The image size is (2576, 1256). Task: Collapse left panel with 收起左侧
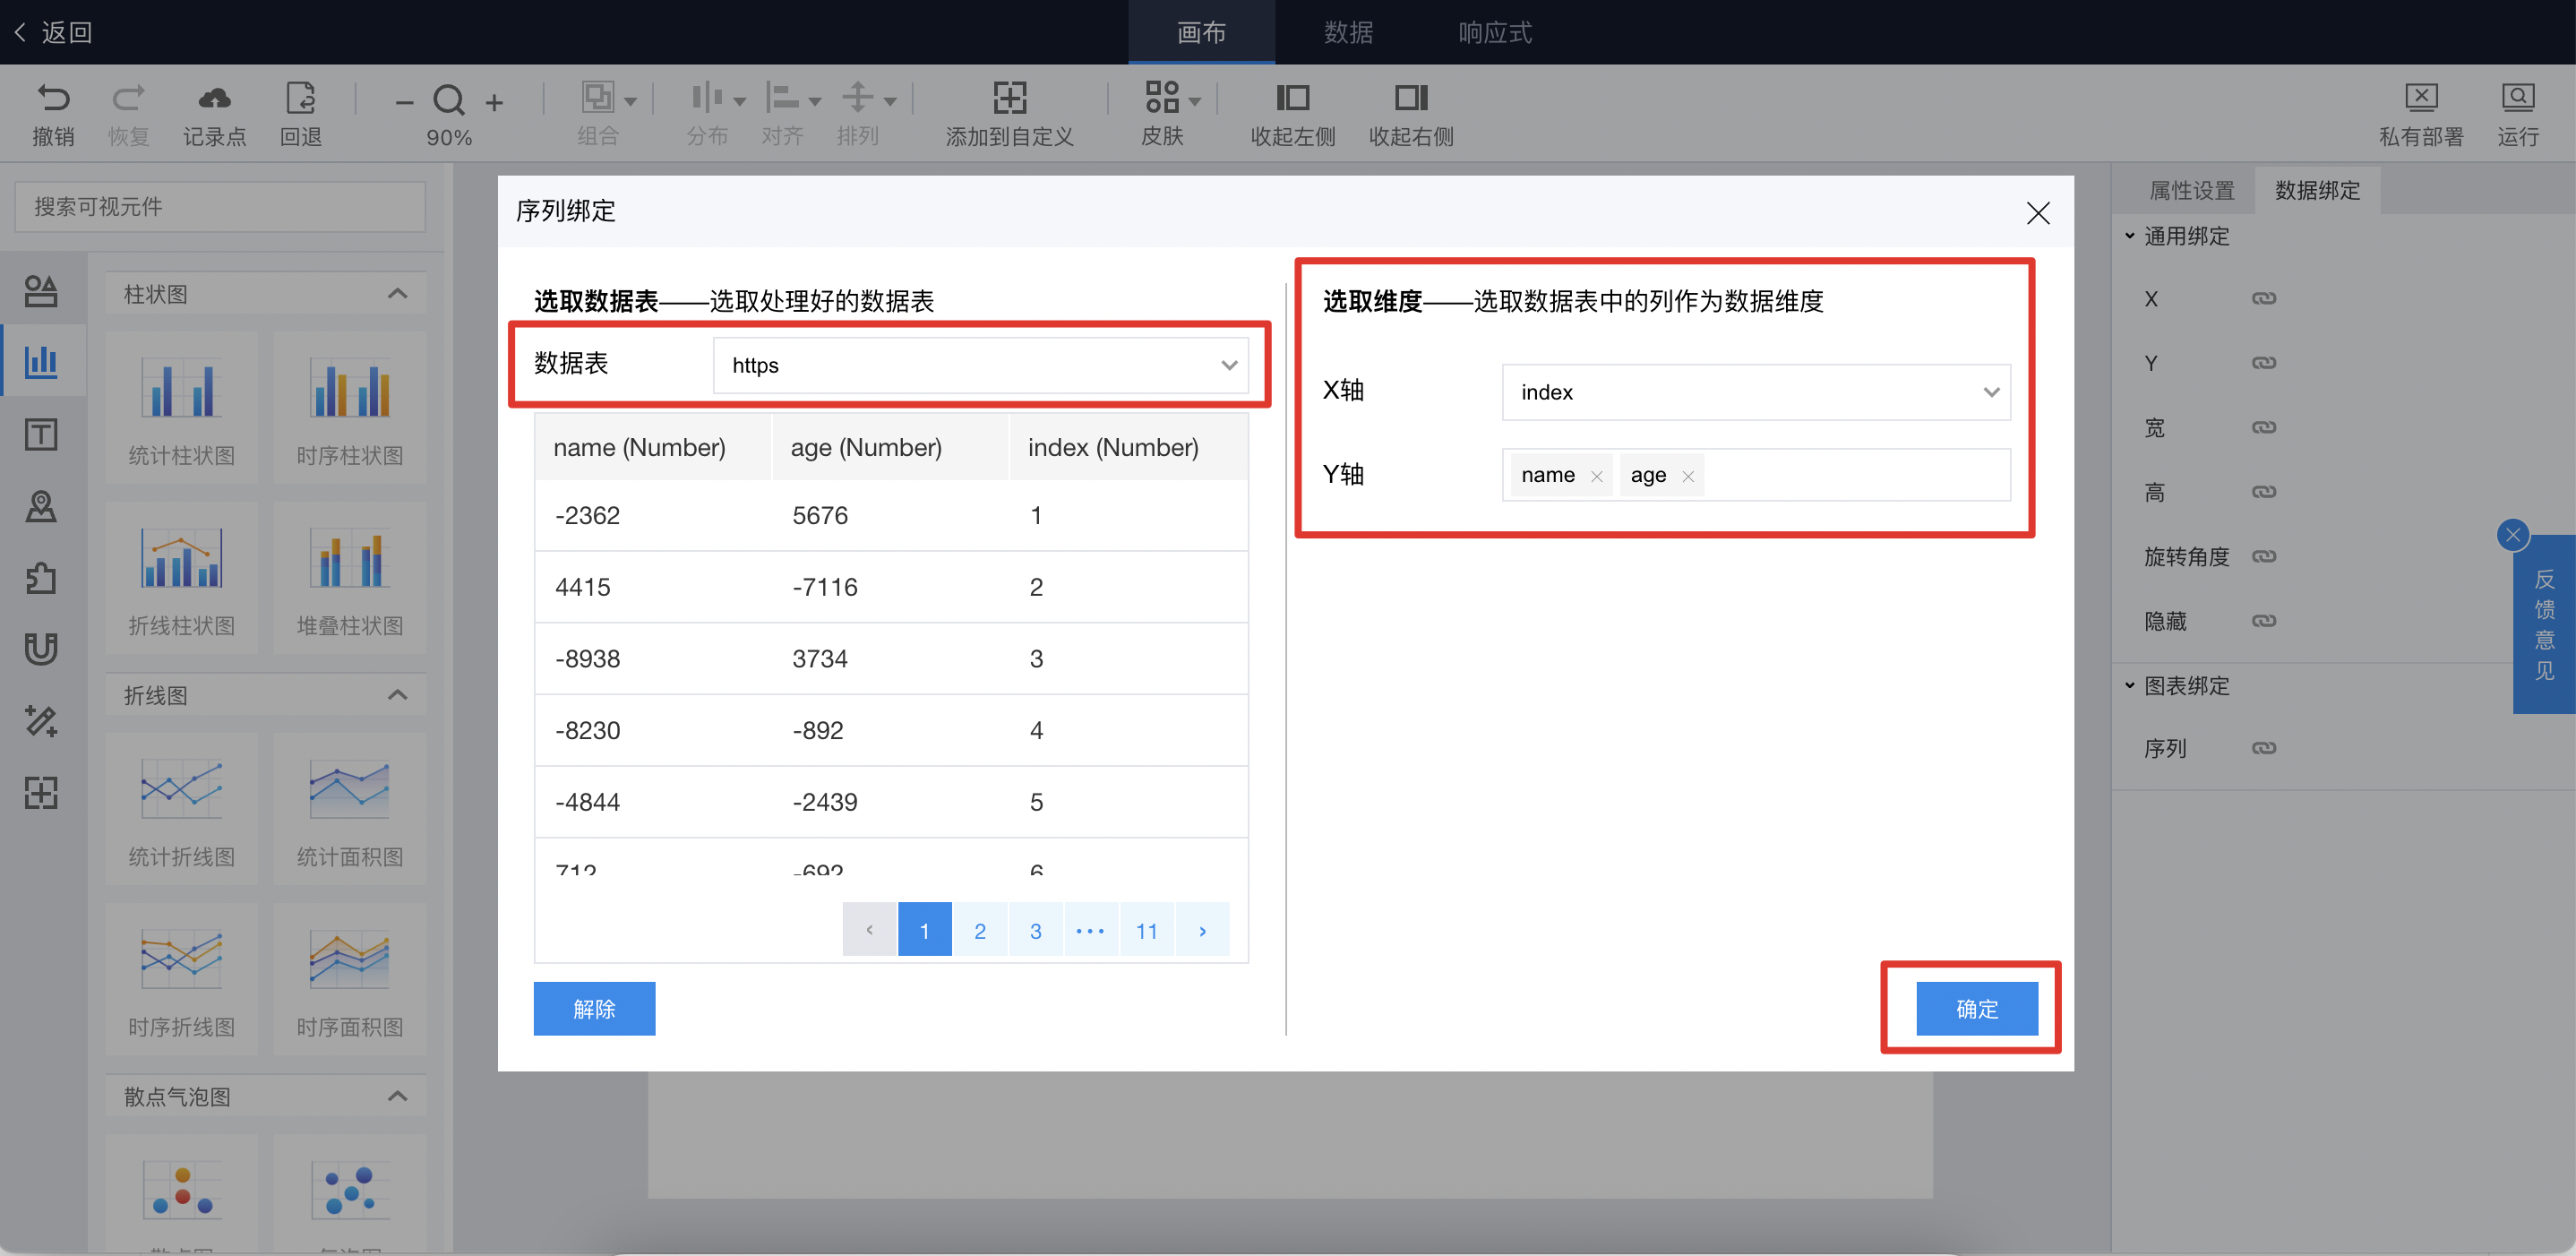[1292, 98]
